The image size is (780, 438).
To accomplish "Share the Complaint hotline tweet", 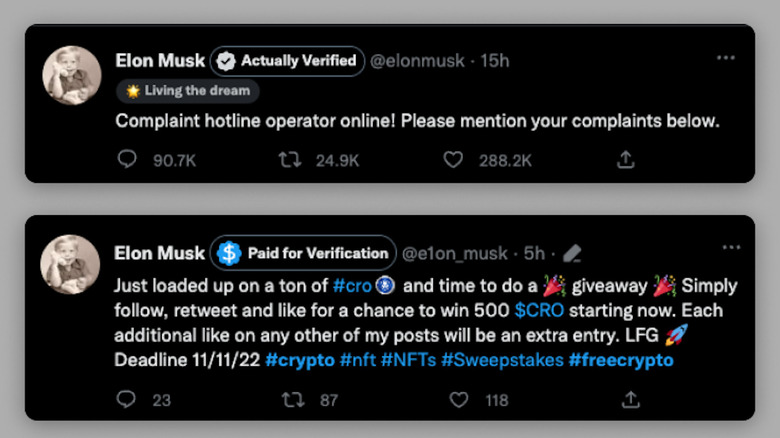I will (x=626, y=159).
